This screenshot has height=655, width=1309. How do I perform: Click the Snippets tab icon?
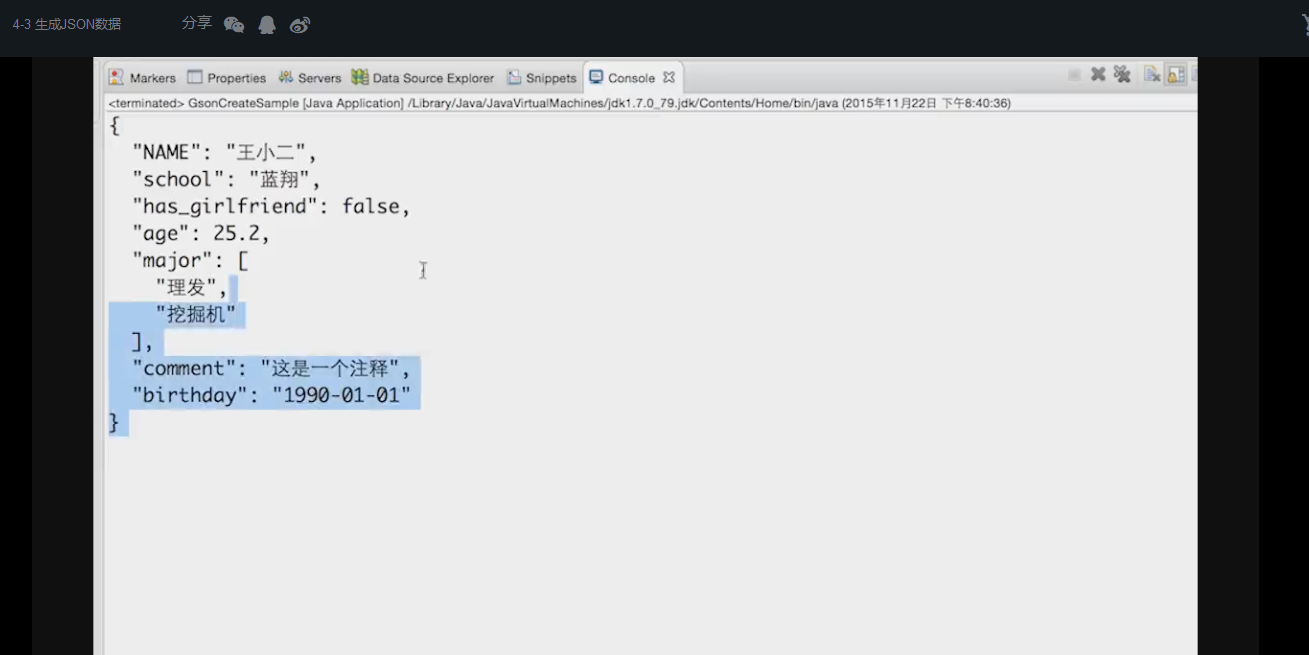click(x=514, y=77)
